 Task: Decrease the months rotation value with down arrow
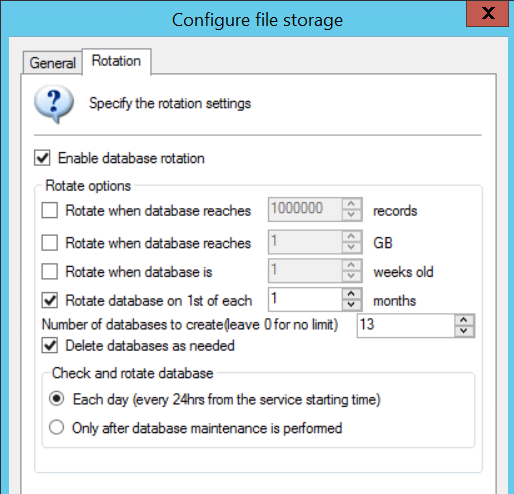[x=351, y=304]
